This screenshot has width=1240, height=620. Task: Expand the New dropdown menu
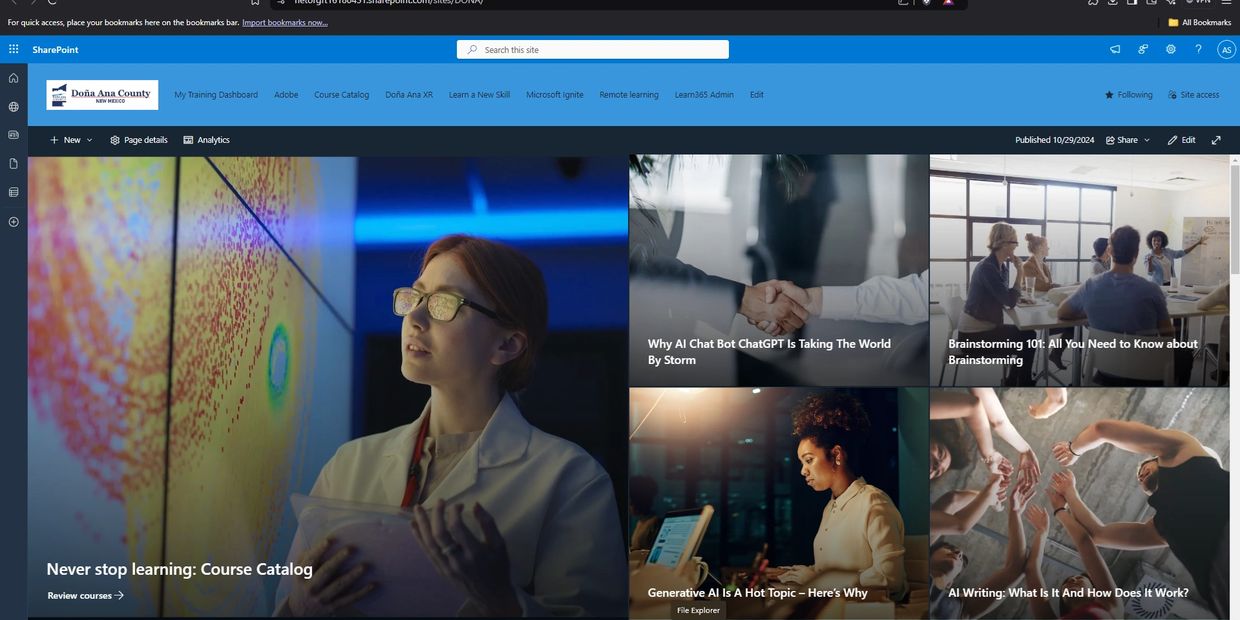71,140
